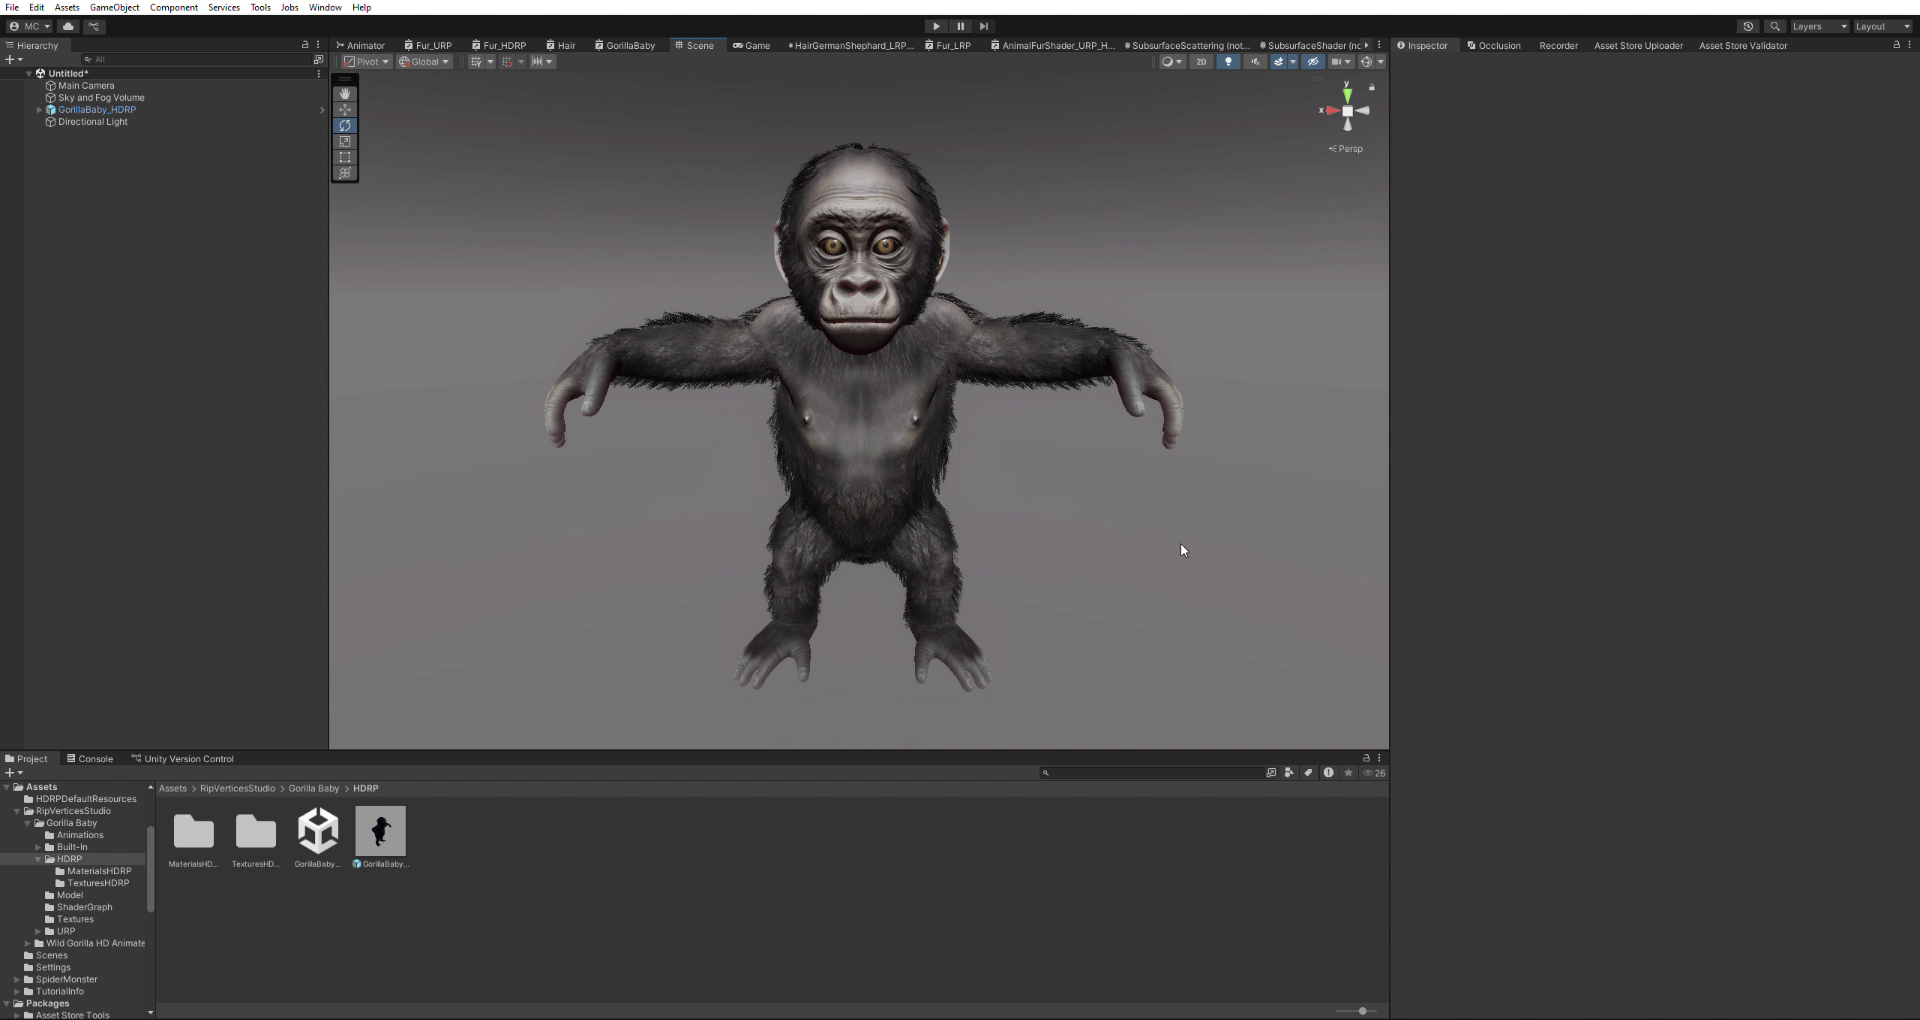Switch to the Unity Version Control tab

pos(183,759)
